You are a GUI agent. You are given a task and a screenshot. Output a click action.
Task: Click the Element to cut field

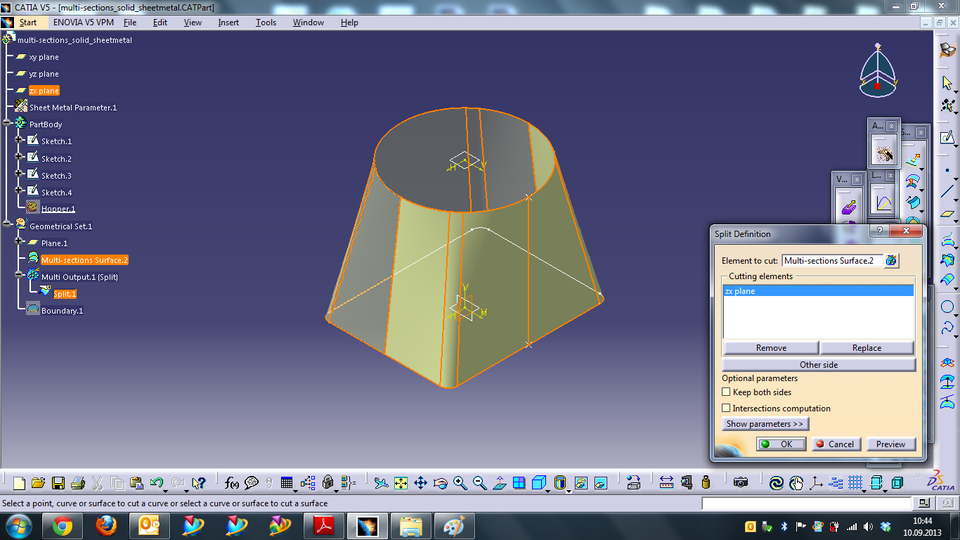coord(829,260)
